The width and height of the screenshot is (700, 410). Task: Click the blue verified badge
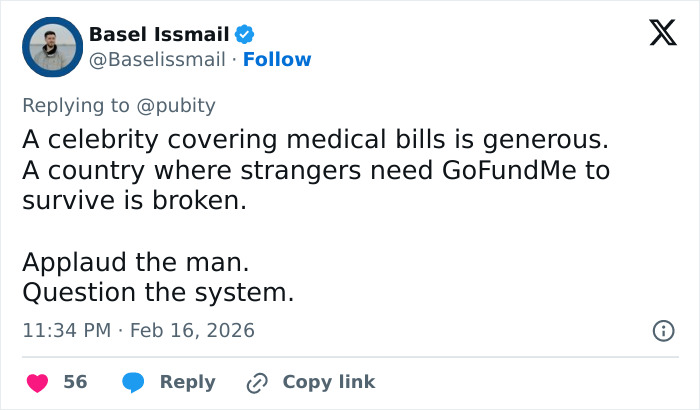tap(245, 35)
